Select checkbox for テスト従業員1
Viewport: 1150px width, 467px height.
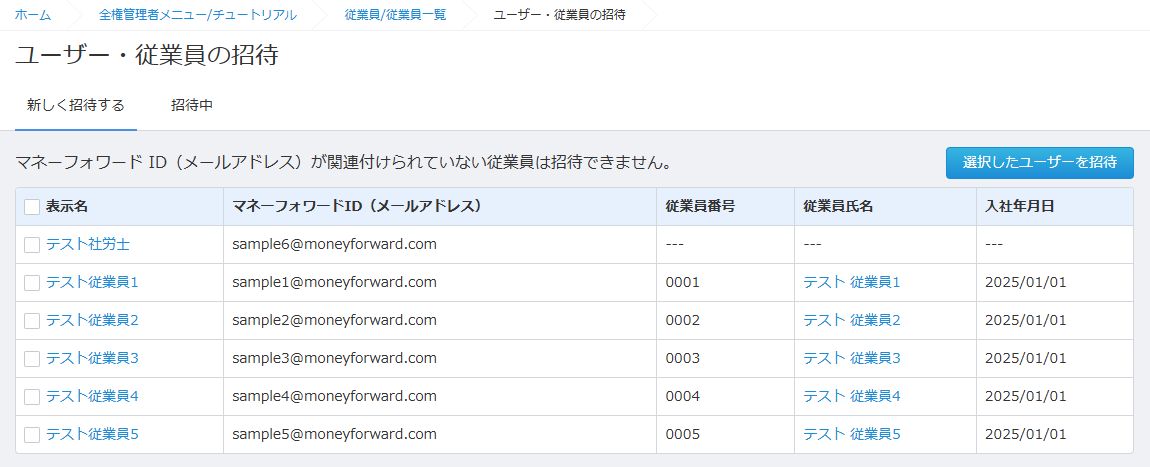(32, 283)
